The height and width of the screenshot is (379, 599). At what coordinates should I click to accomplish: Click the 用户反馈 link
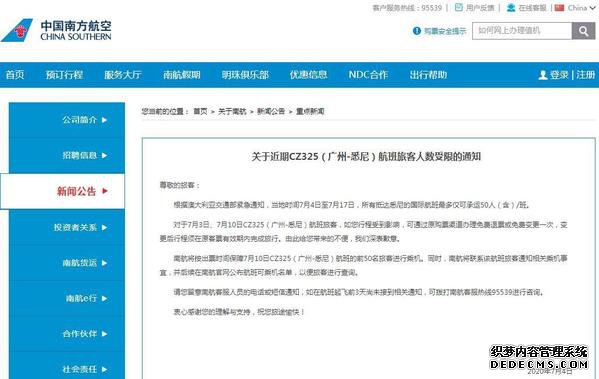coord(480,8)
